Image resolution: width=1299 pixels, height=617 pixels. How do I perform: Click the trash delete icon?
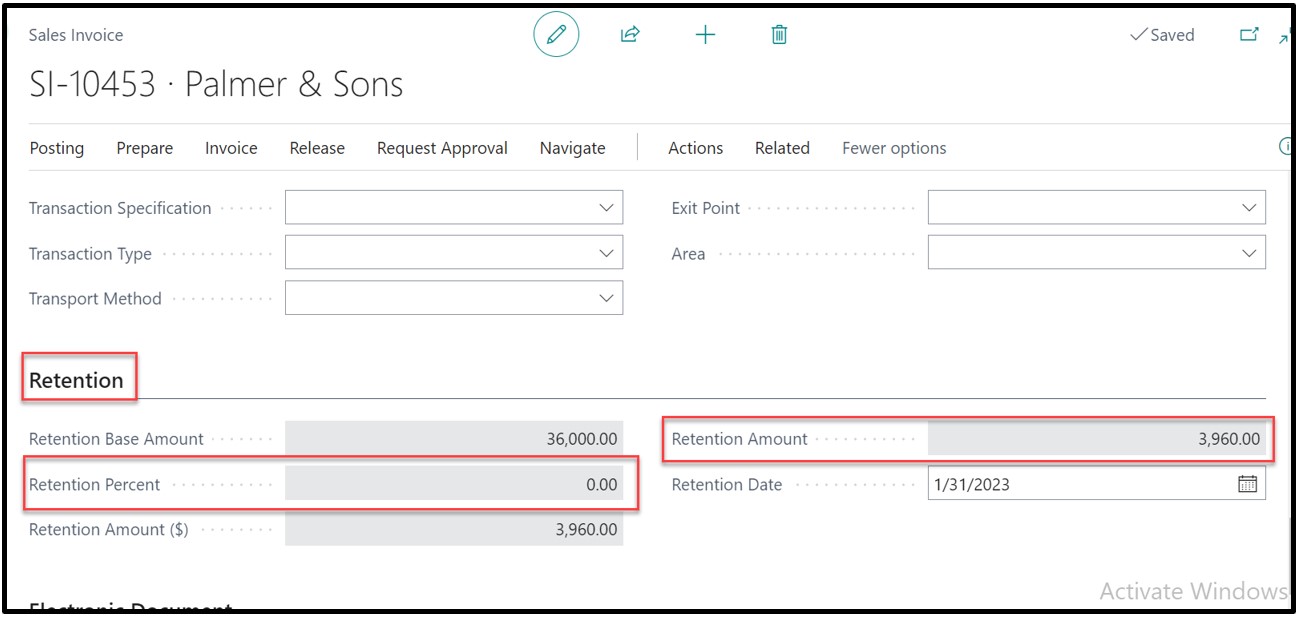tap(779, 35)
